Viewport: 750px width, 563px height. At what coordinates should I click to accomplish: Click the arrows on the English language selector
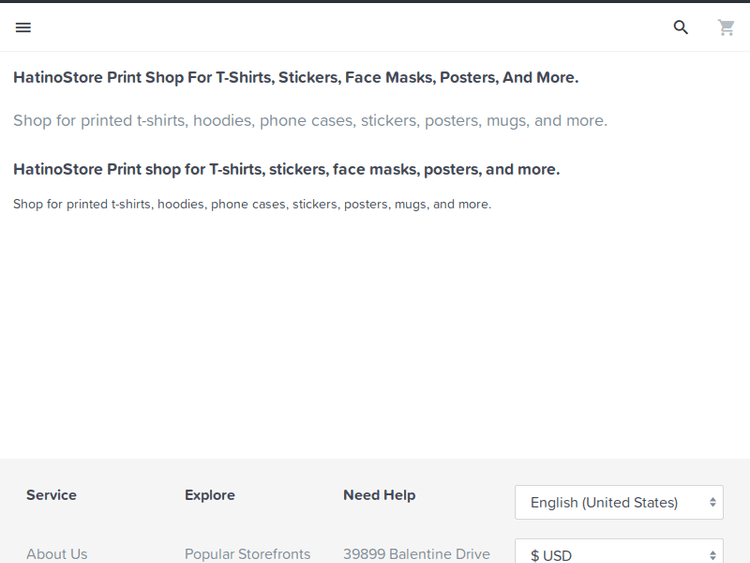tap(713, 502)
